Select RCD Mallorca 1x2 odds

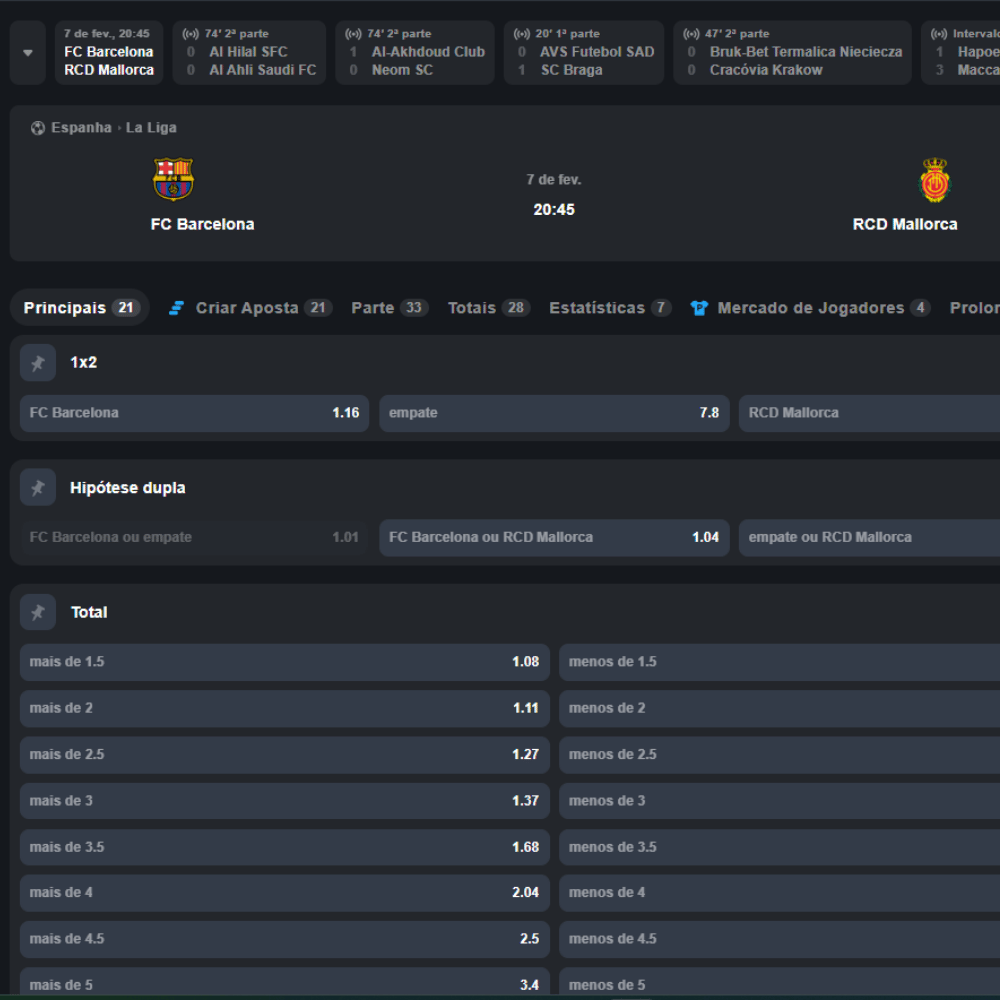tap(869, 413)
